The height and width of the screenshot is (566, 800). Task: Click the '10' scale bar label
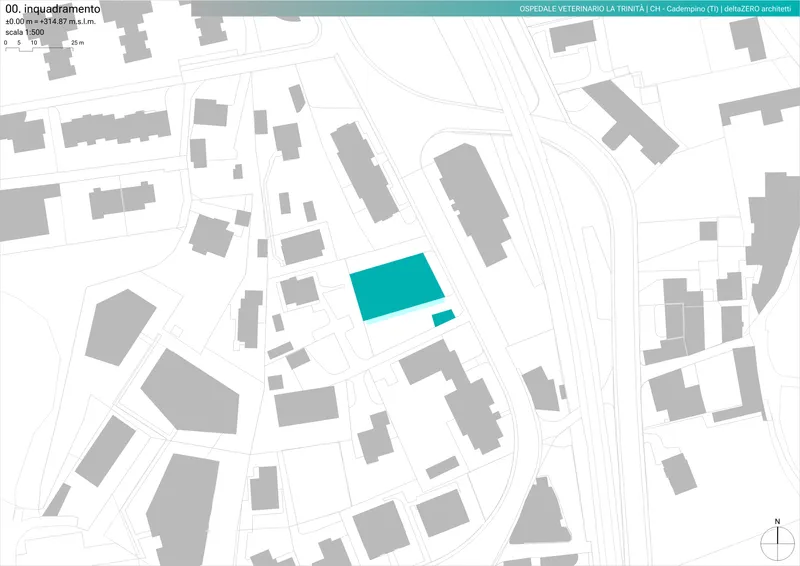point(34,43)
